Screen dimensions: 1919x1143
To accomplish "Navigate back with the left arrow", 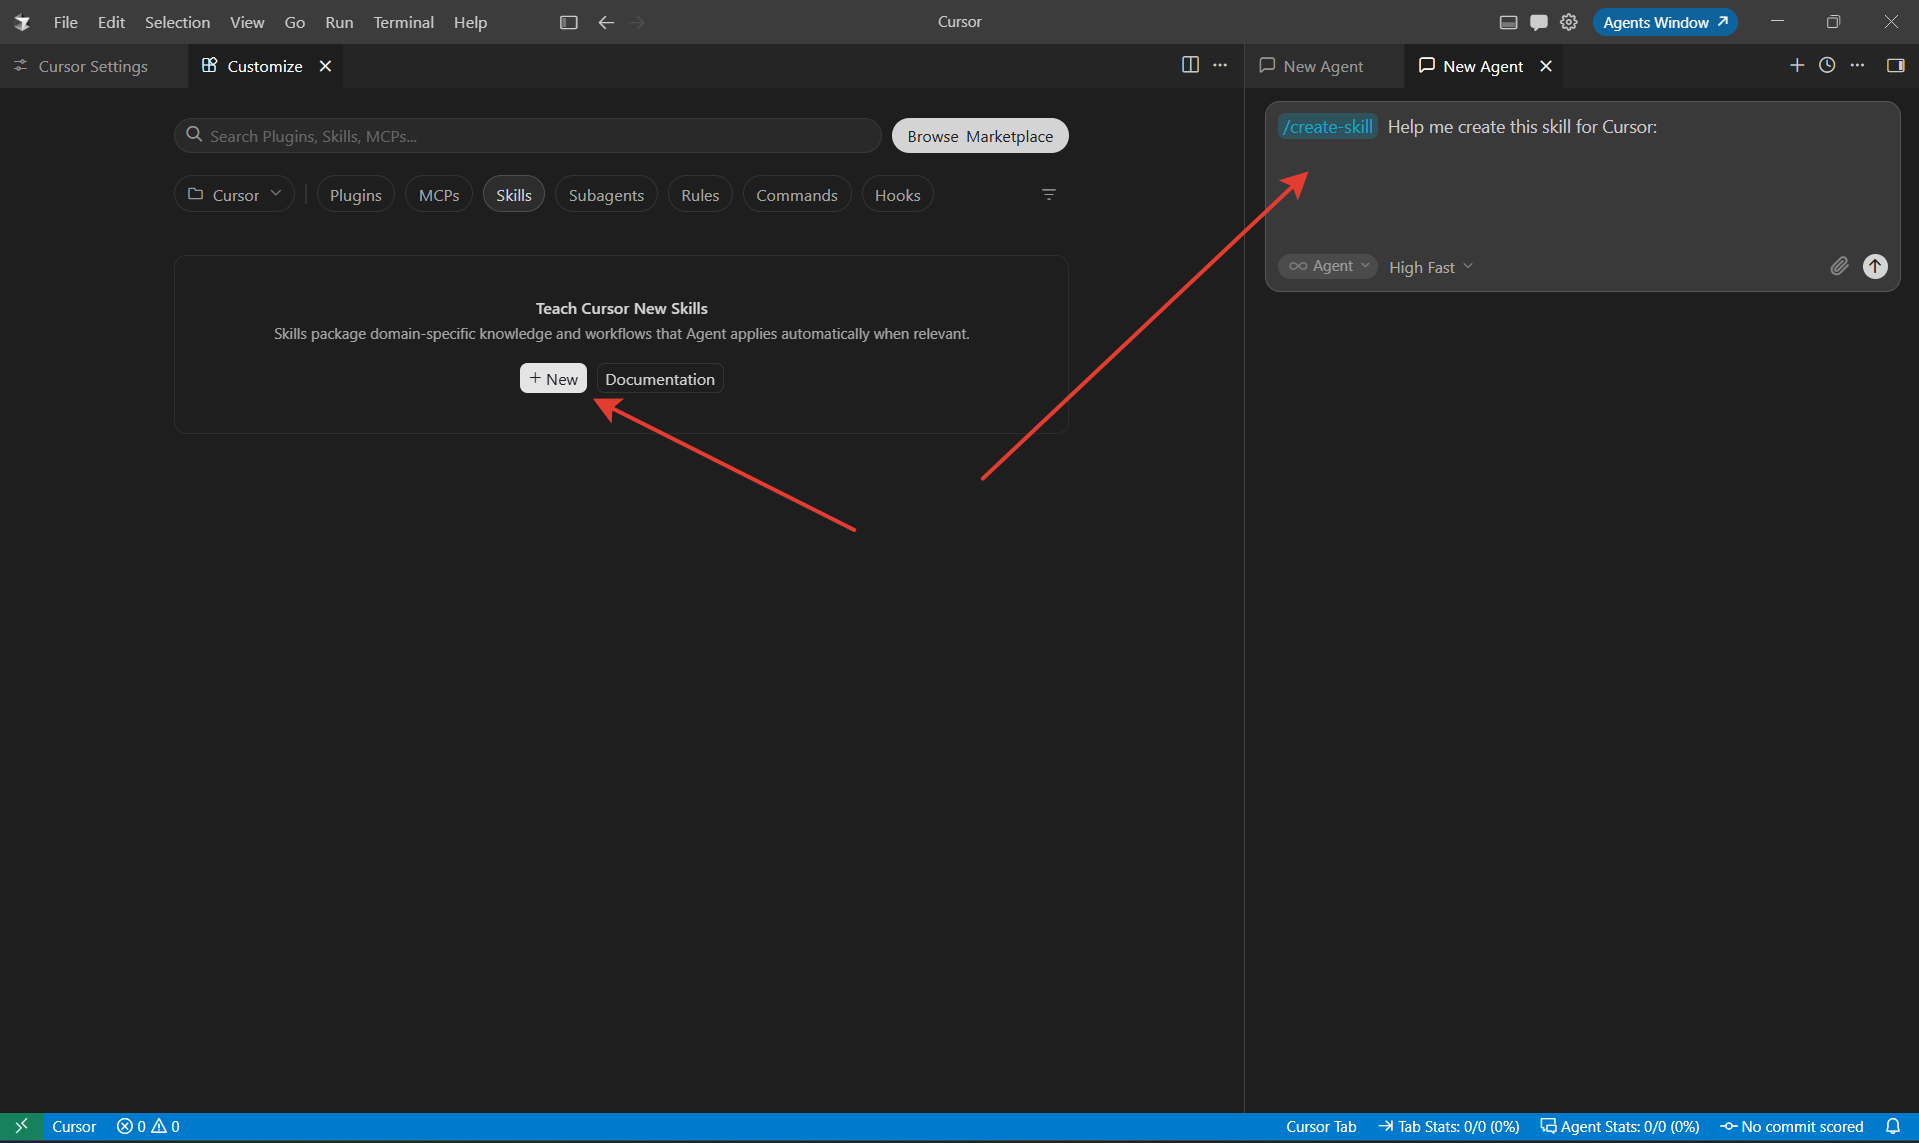I will point(606,22).
